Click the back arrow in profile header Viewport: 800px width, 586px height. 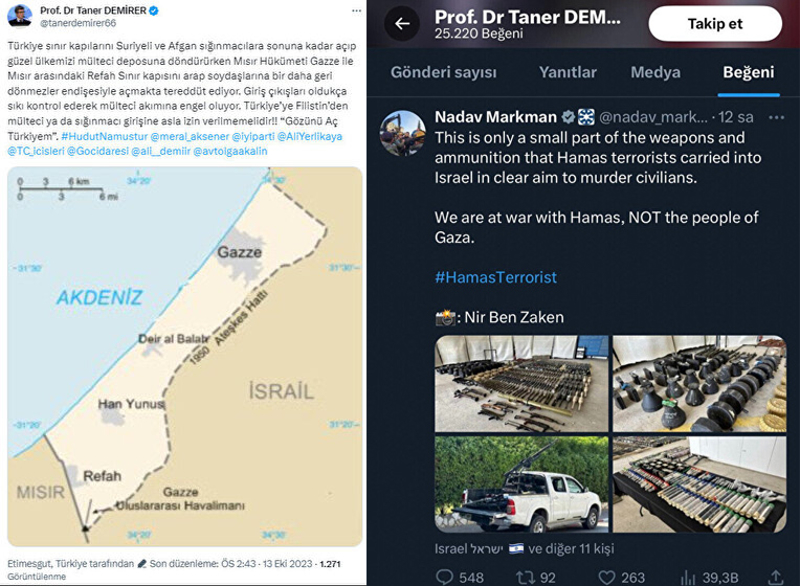[x=401, y=23]
